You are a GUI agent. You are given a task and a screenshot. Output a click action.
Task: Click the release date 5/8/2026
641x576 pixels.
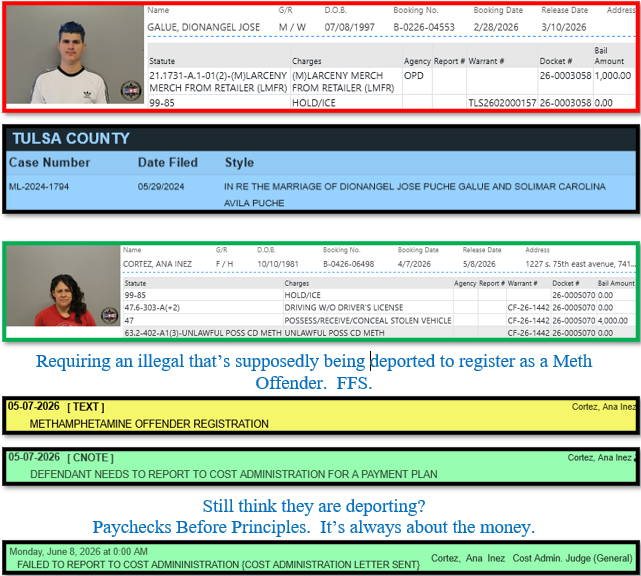pyautogui.click(x=479, y=264)
